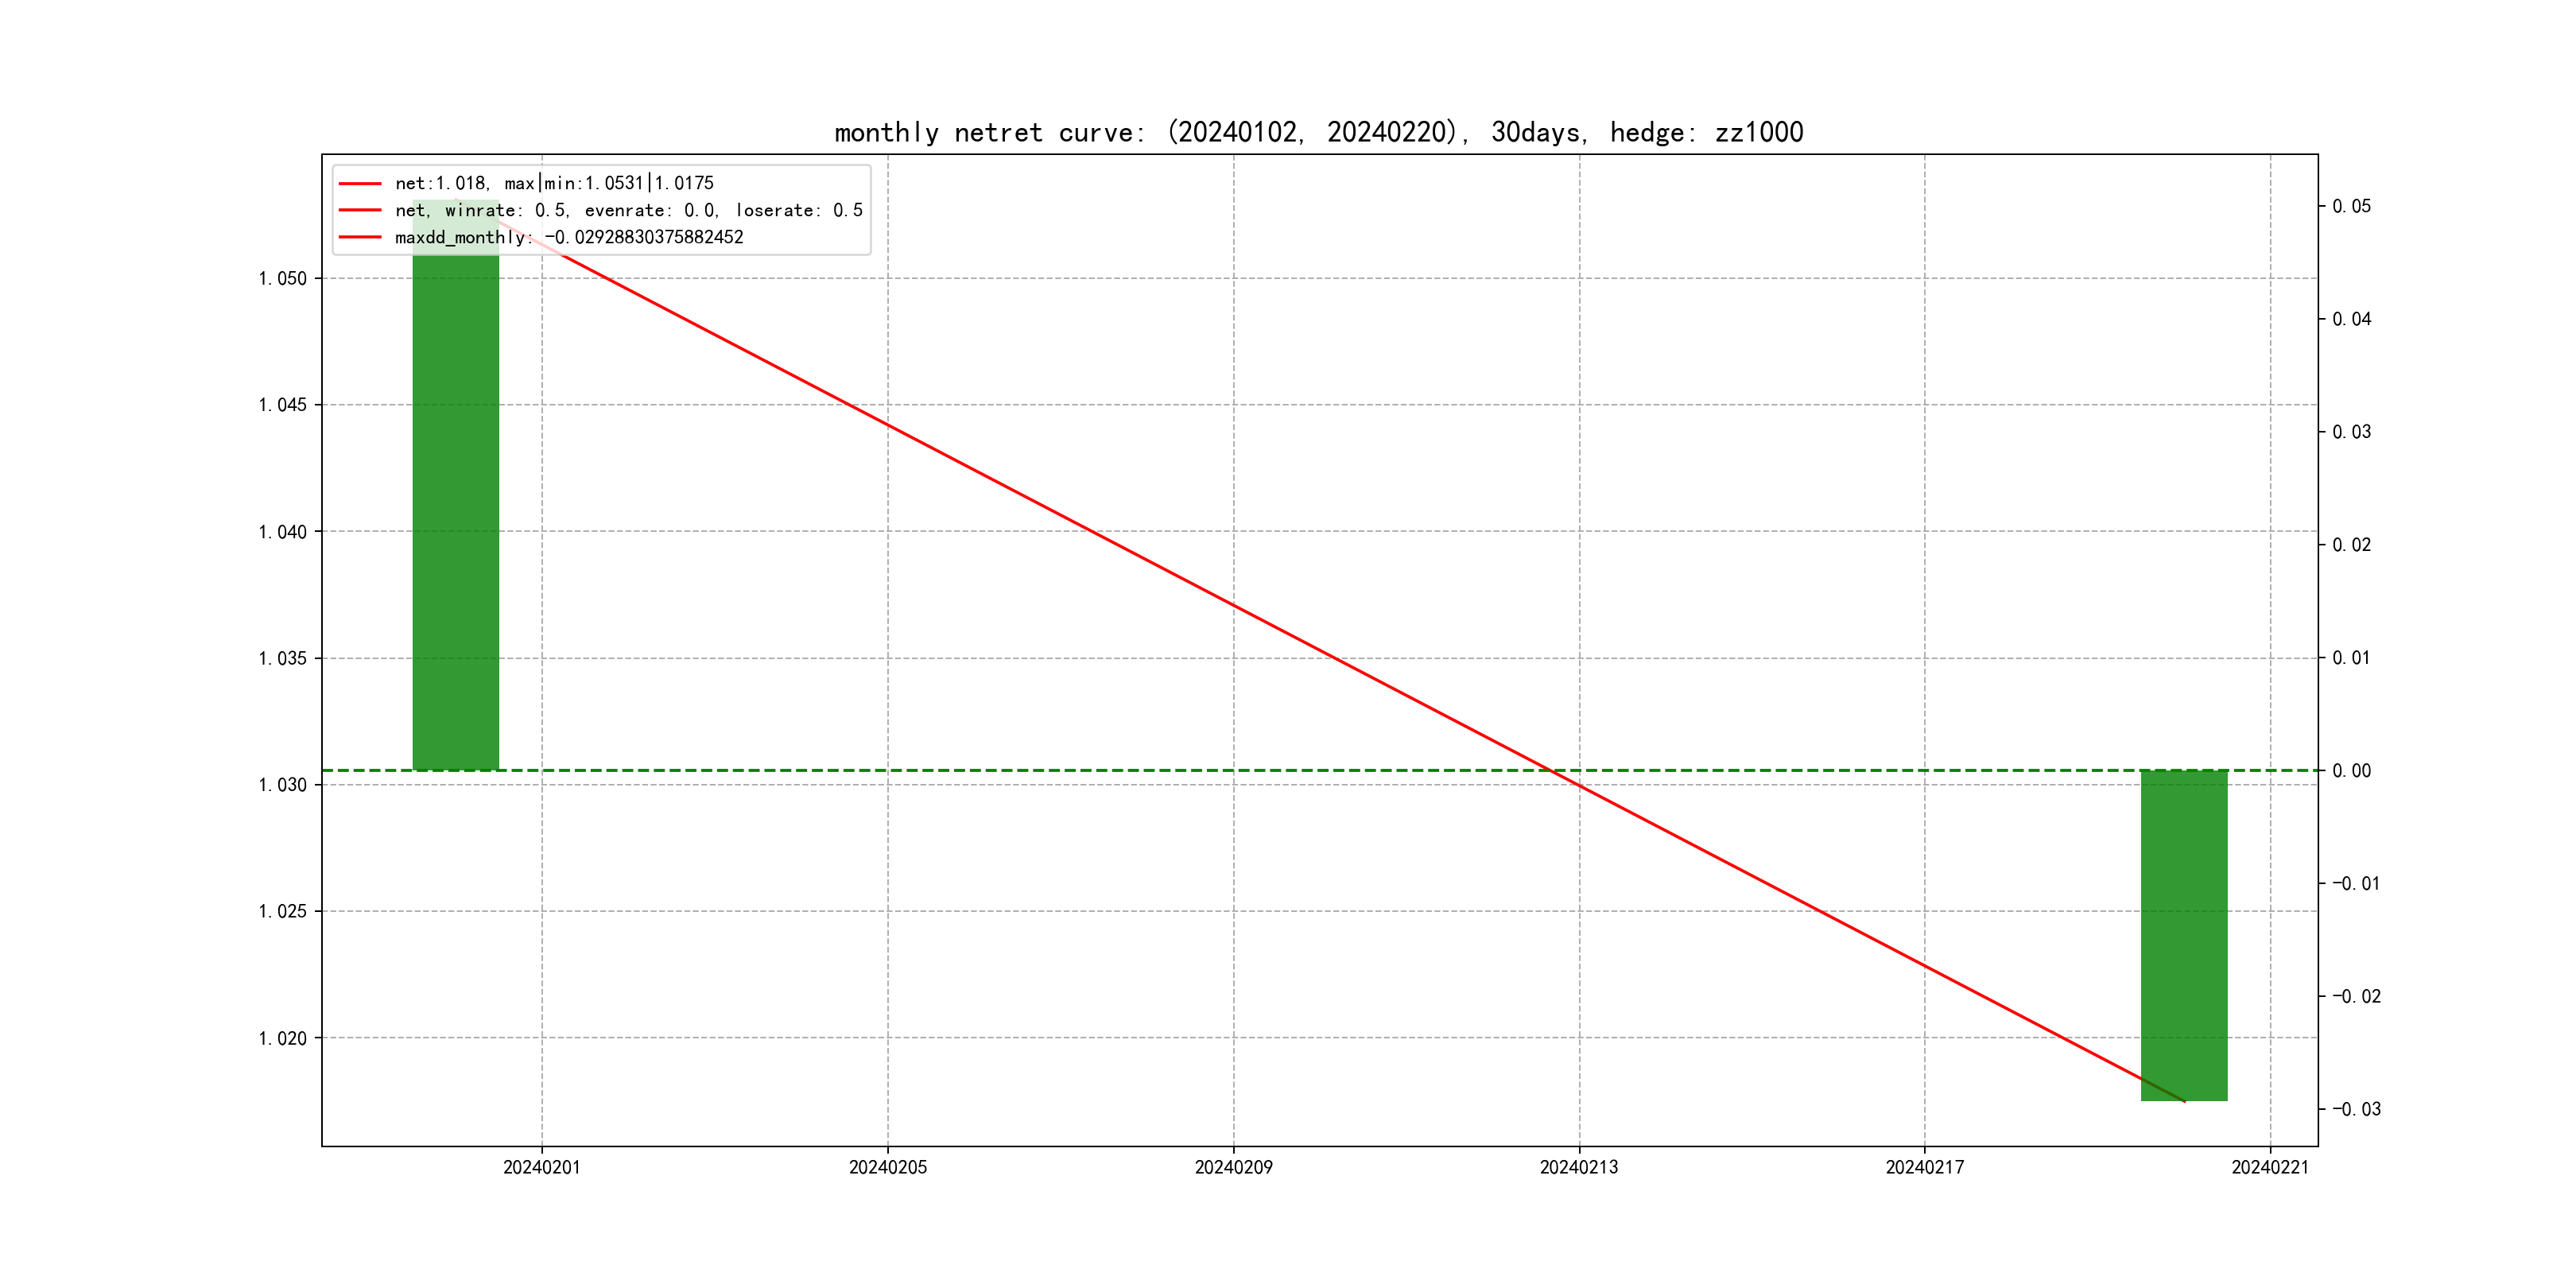Click x-axis tick label 20240205
This screenshot has width=2576, height=1288.
[887, 1167]
